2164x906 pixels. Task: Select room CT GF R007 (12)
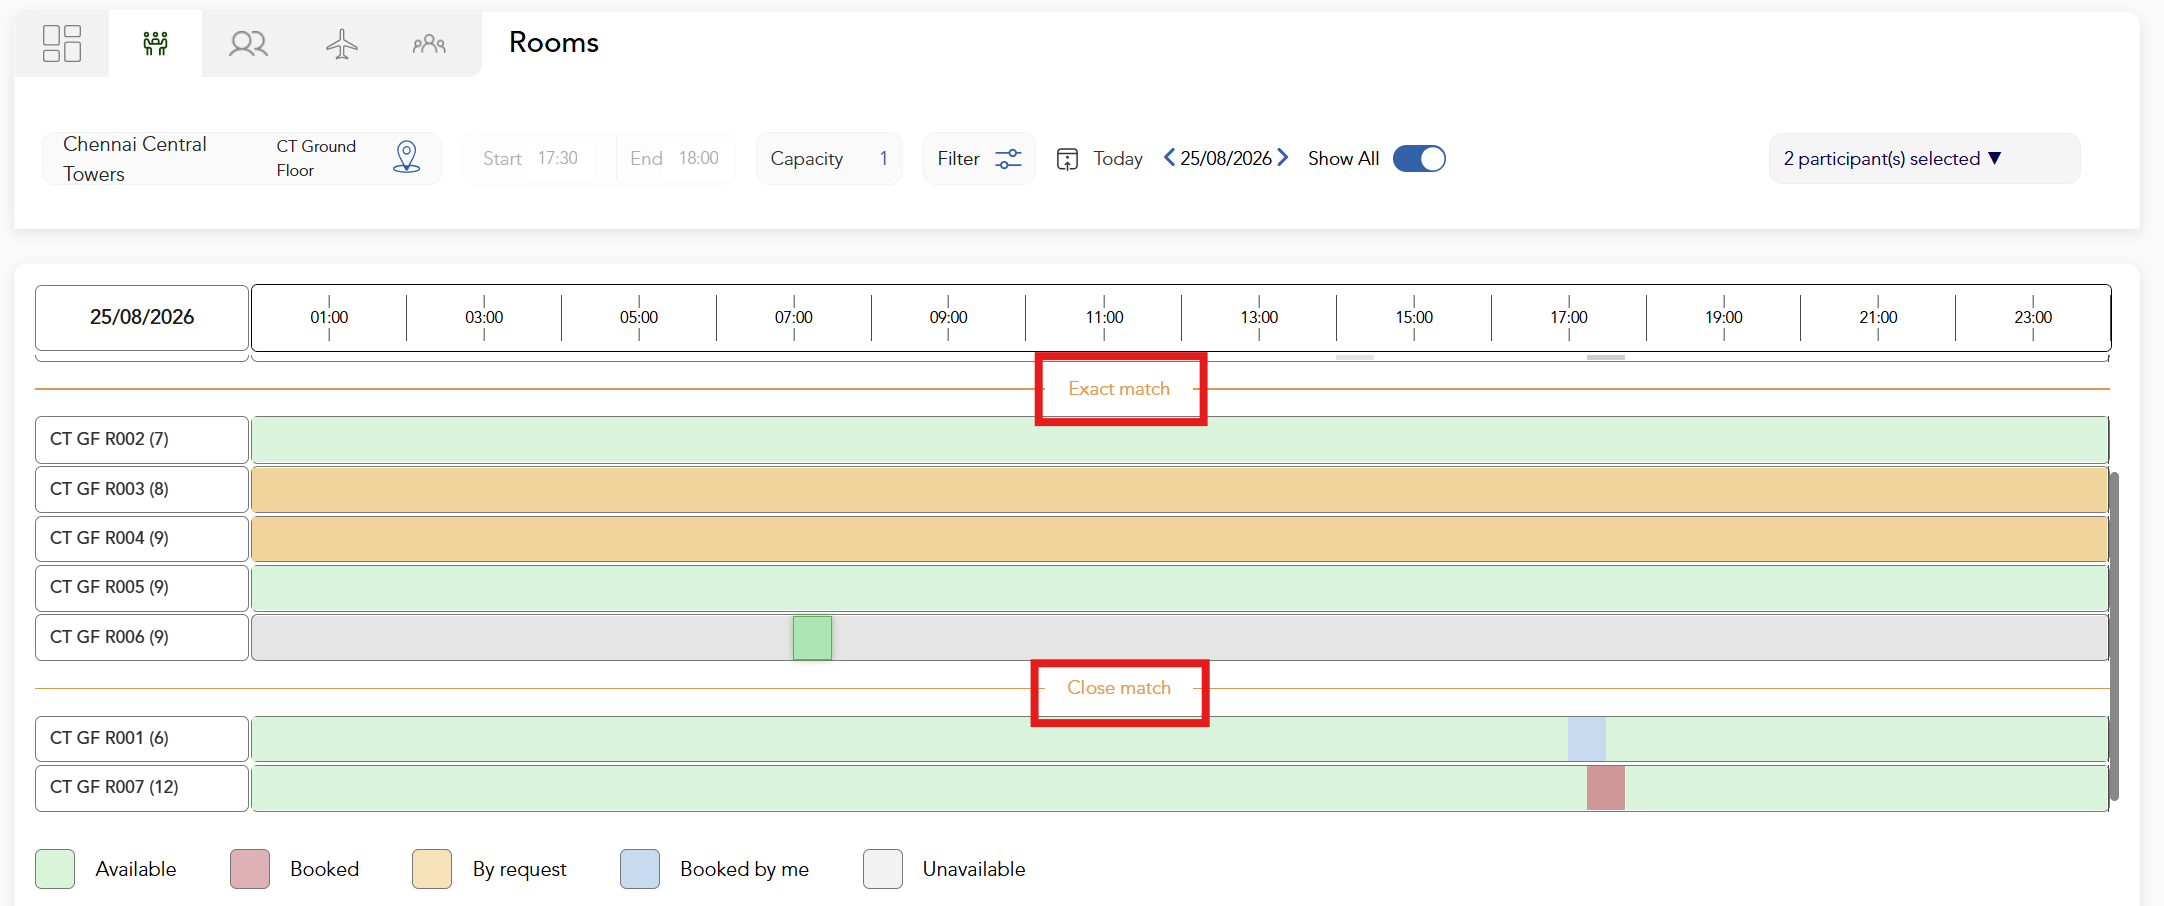(x=142, y=787)
